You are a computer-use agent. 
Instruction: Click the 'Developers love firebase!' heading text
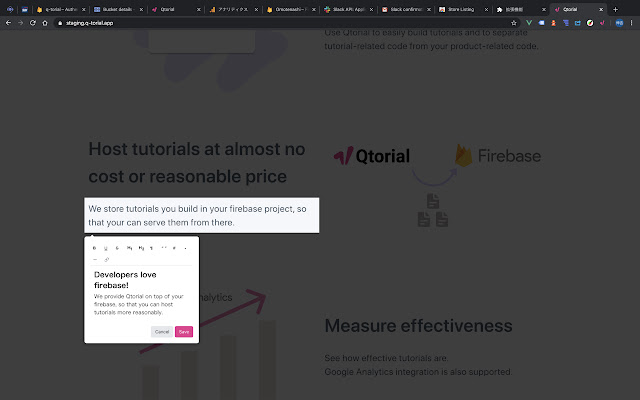[x=125, y=280]
